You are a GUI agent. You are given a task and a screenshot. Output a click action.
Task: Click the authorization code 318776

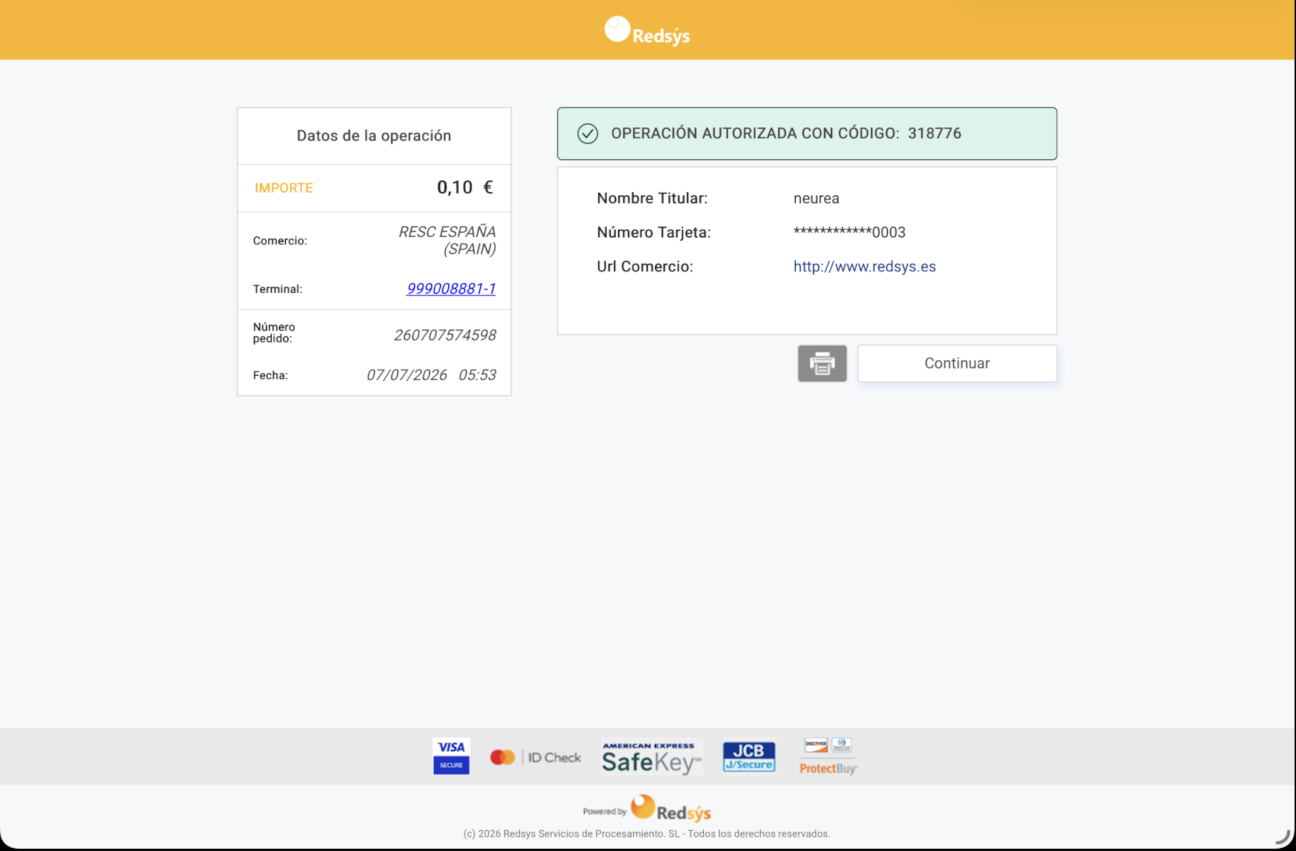[935, 133]
